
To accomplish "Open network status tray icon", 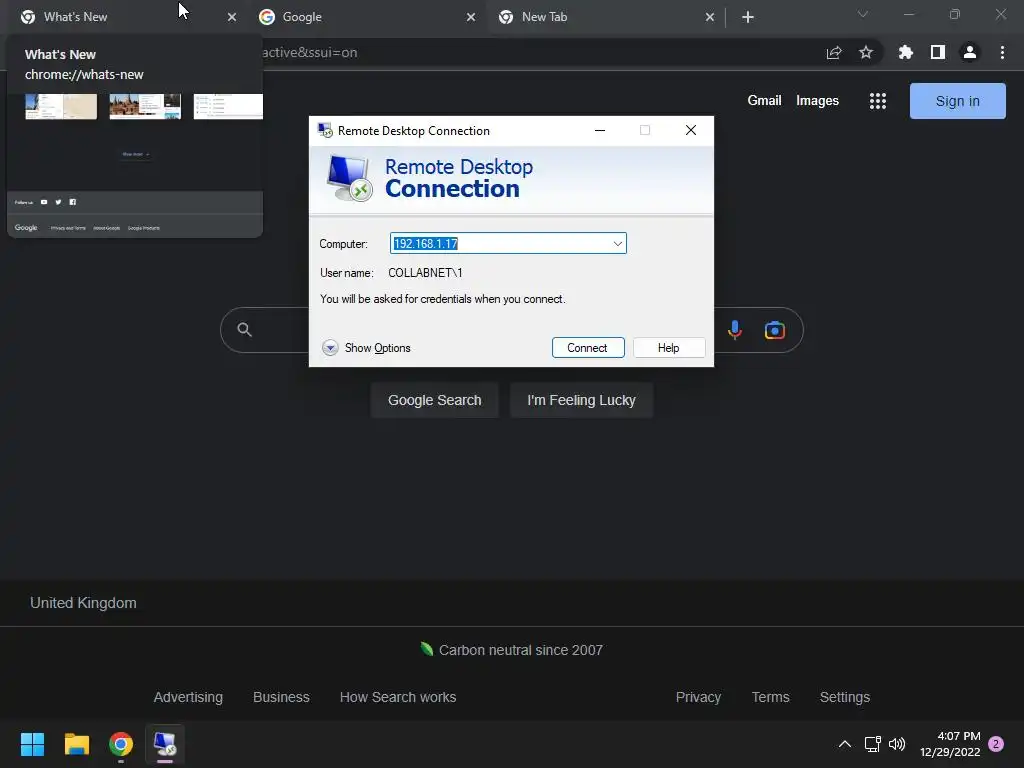I will (x=872, y=744).
